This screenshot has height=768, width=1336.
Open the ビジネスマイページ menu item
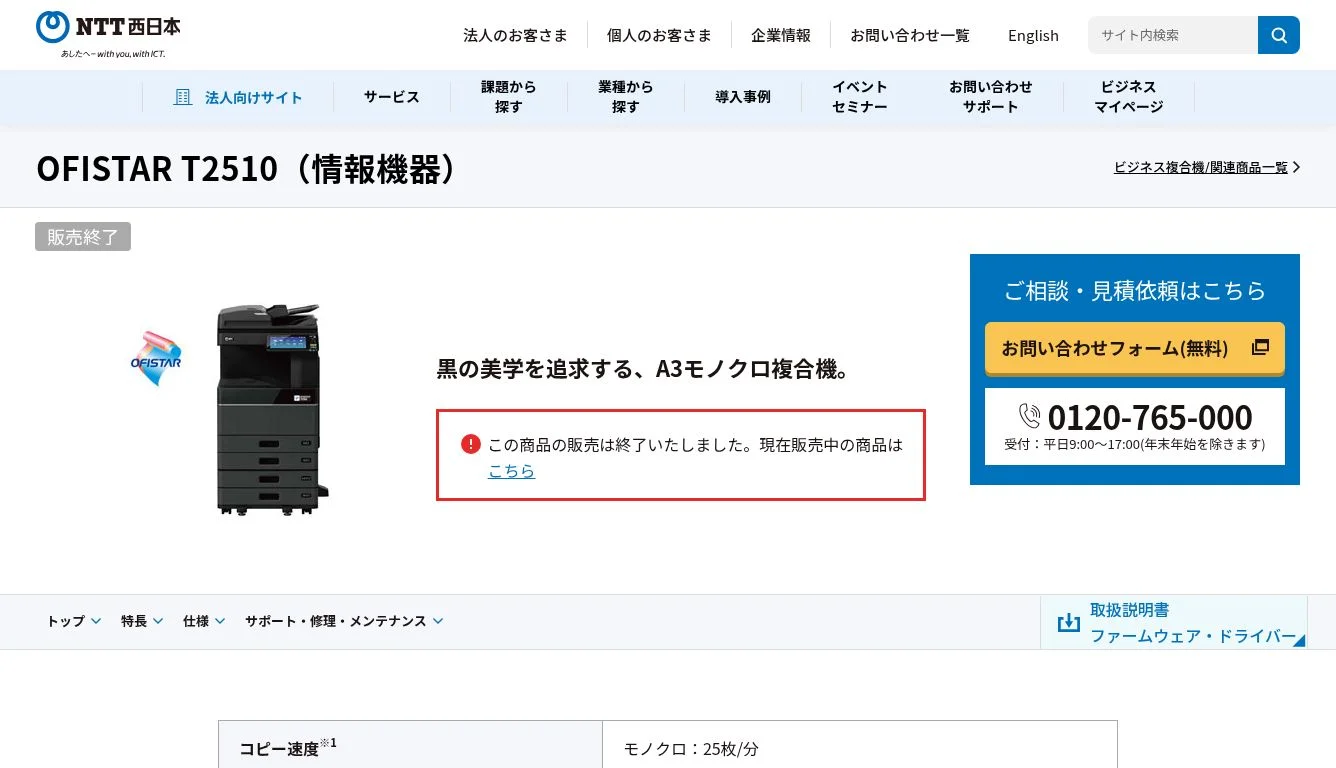coord(1129,97)
